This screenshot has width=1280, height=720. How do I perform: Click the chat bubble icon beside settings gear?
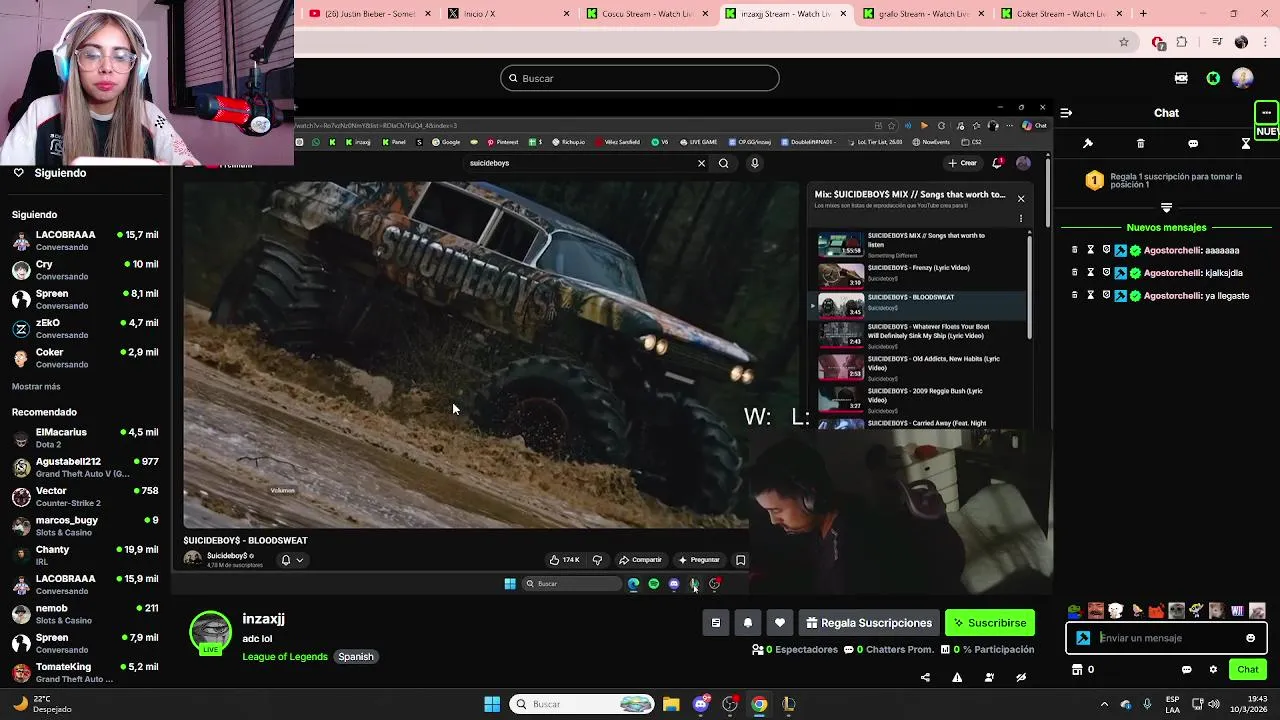(x=1187, y=670)
